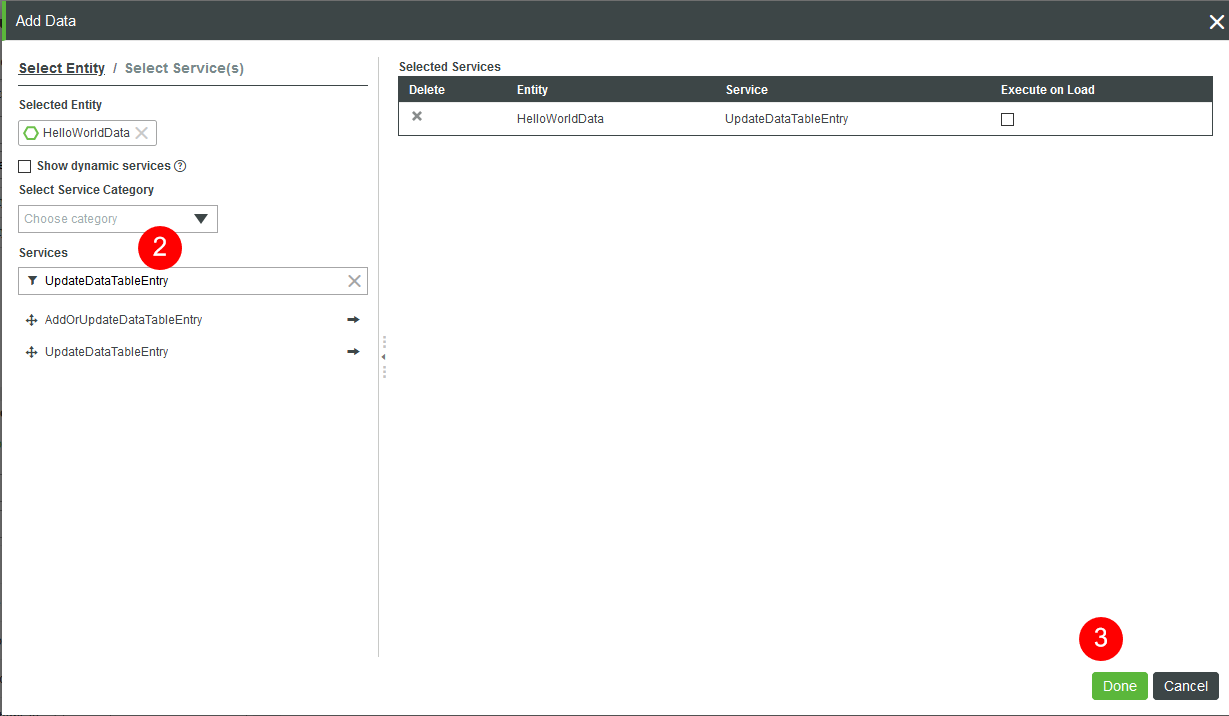Add UpdateDataTableEntry using its arrow

[x=352, y=351]
